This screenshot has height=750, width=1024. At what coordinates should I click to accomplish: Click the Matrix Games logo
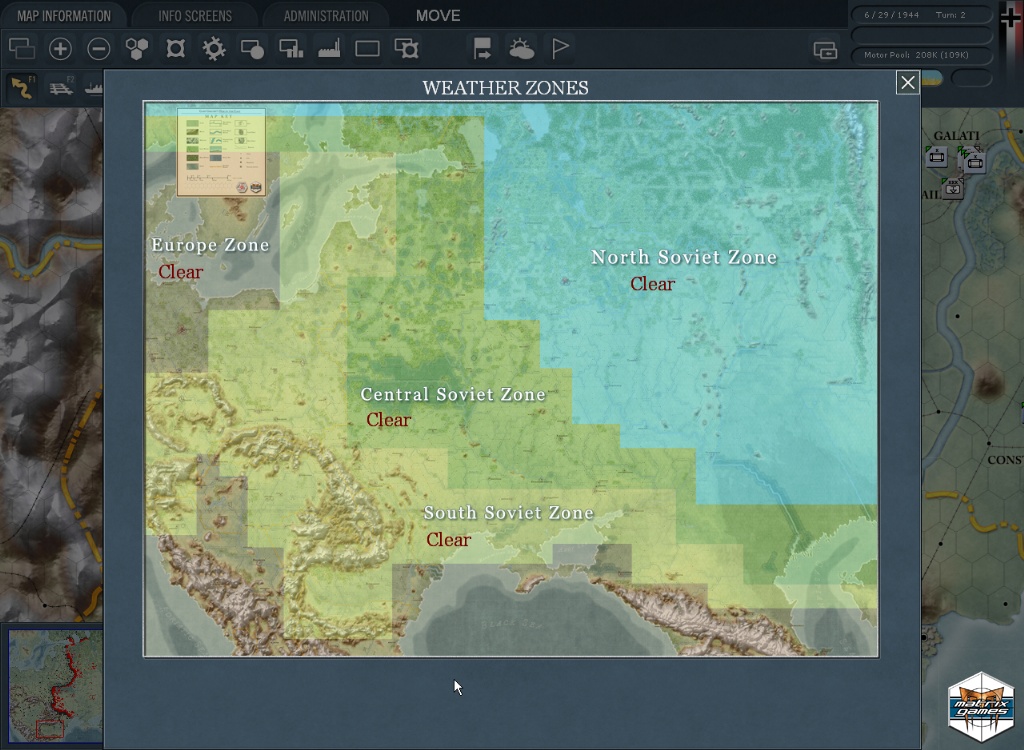[981, 709]
